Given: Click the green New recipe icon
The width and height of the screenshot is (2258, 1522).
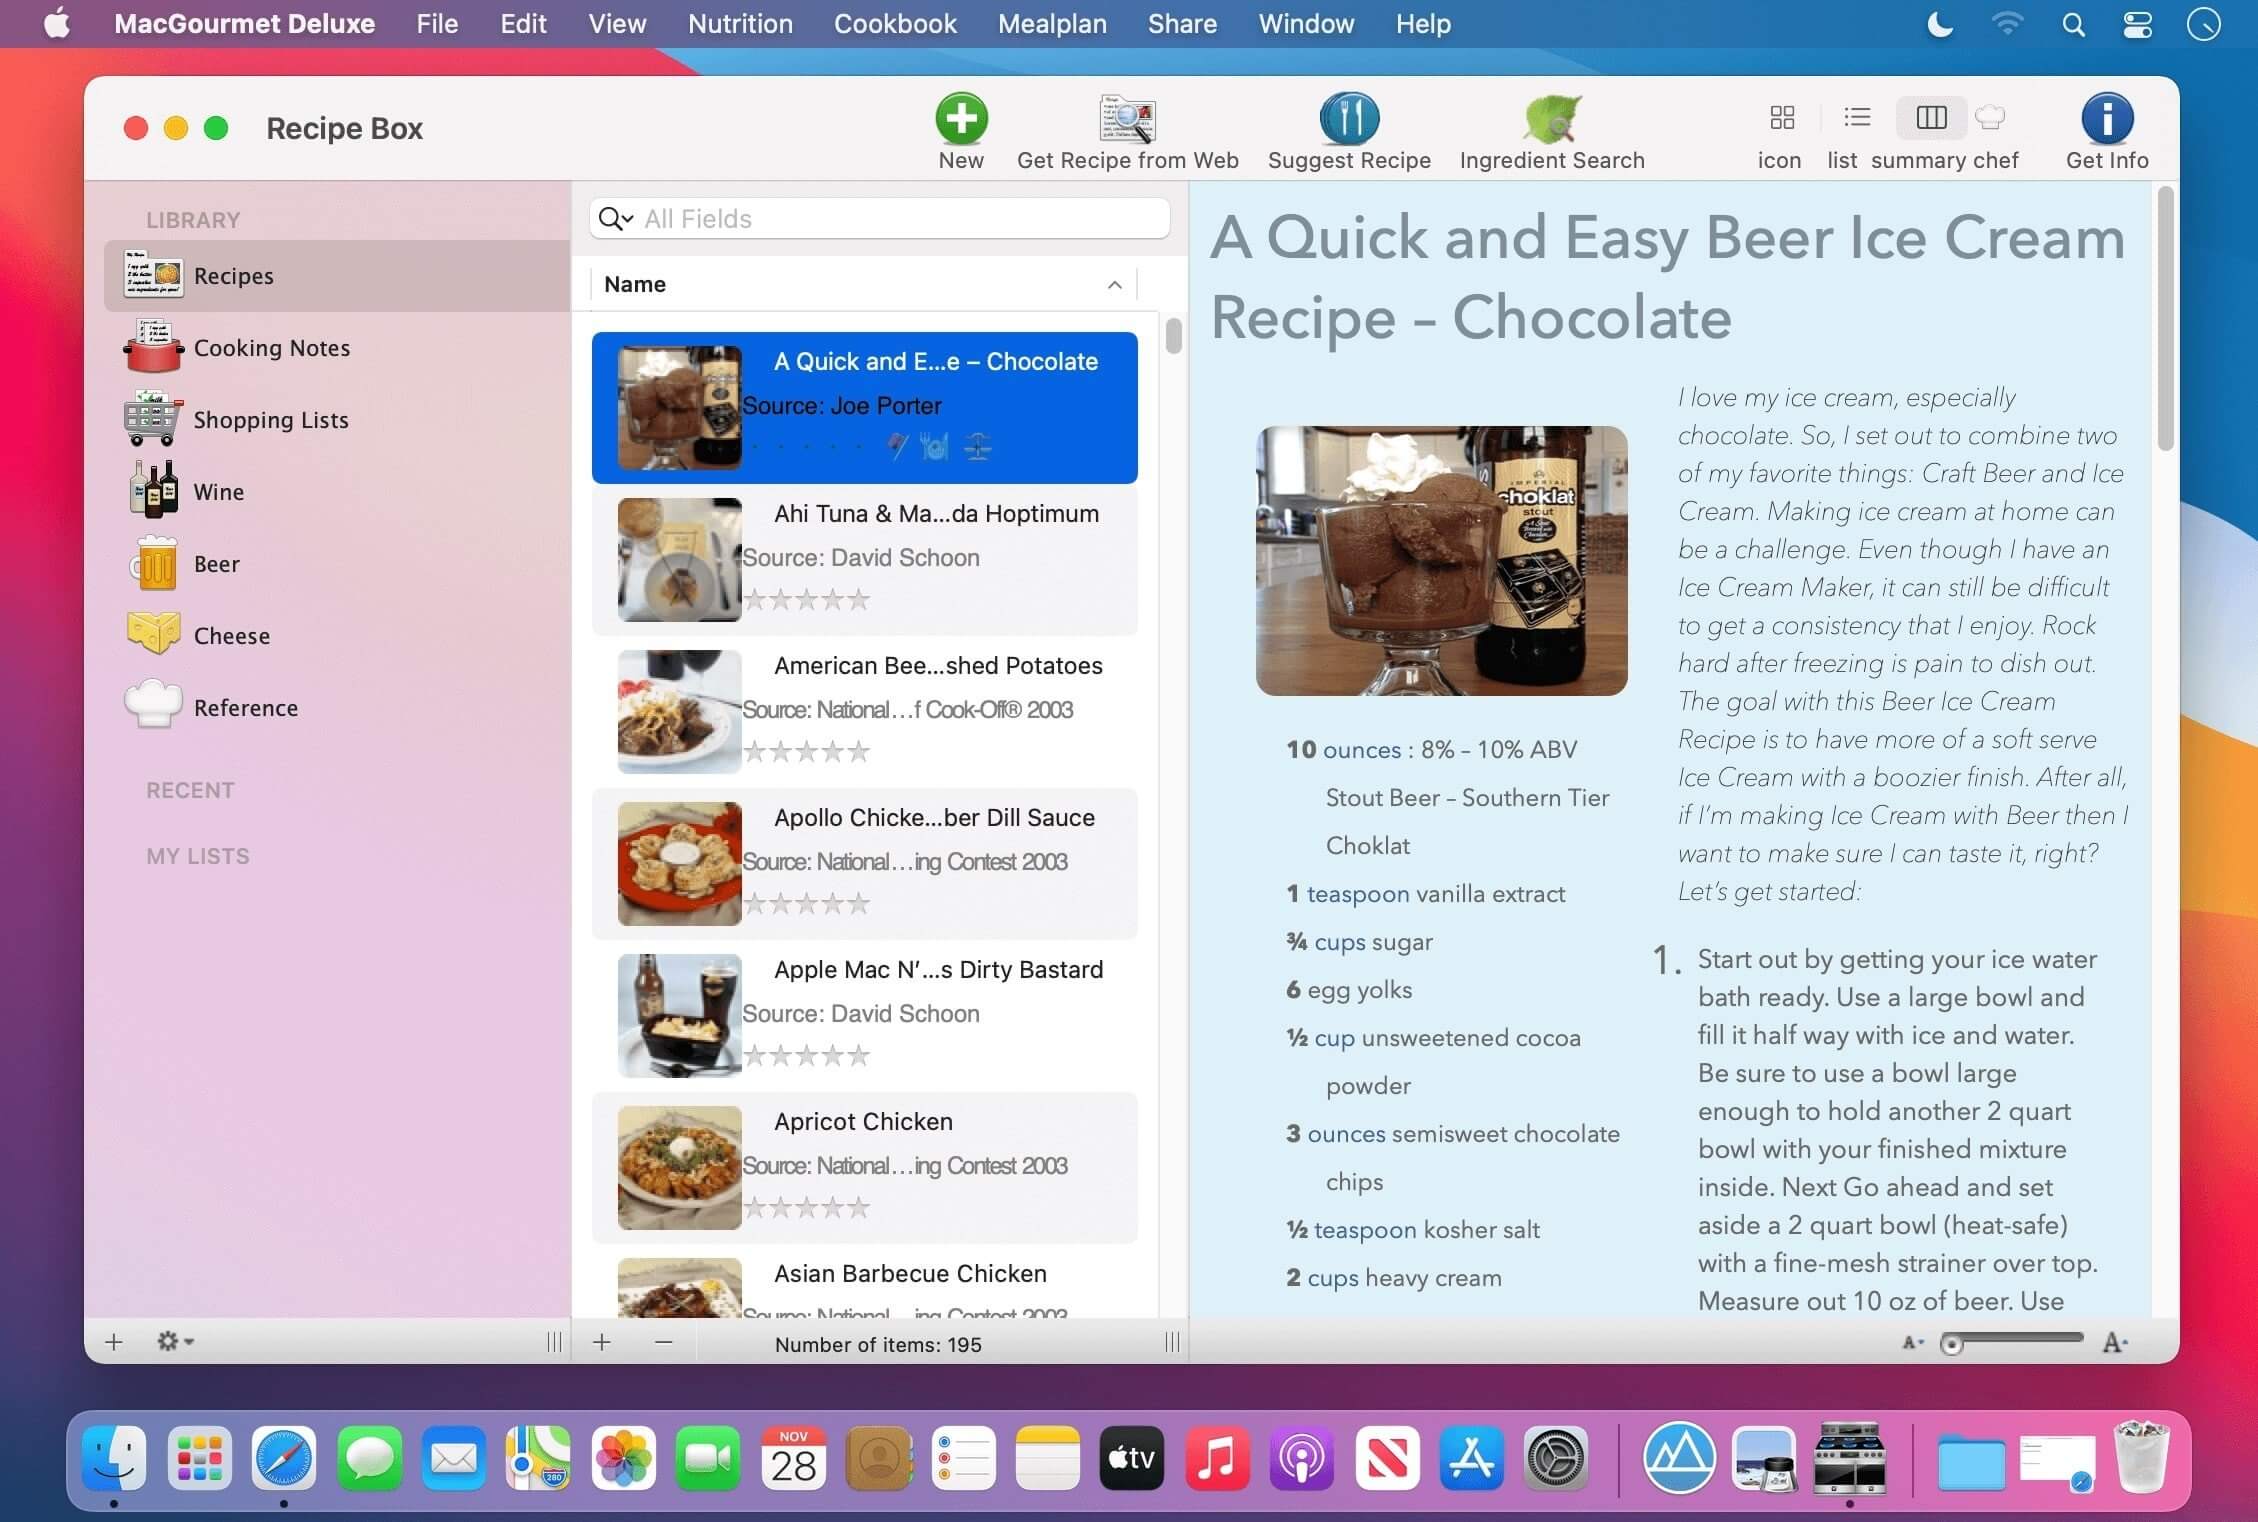Looking at the screenshot, I should point(961,119).
